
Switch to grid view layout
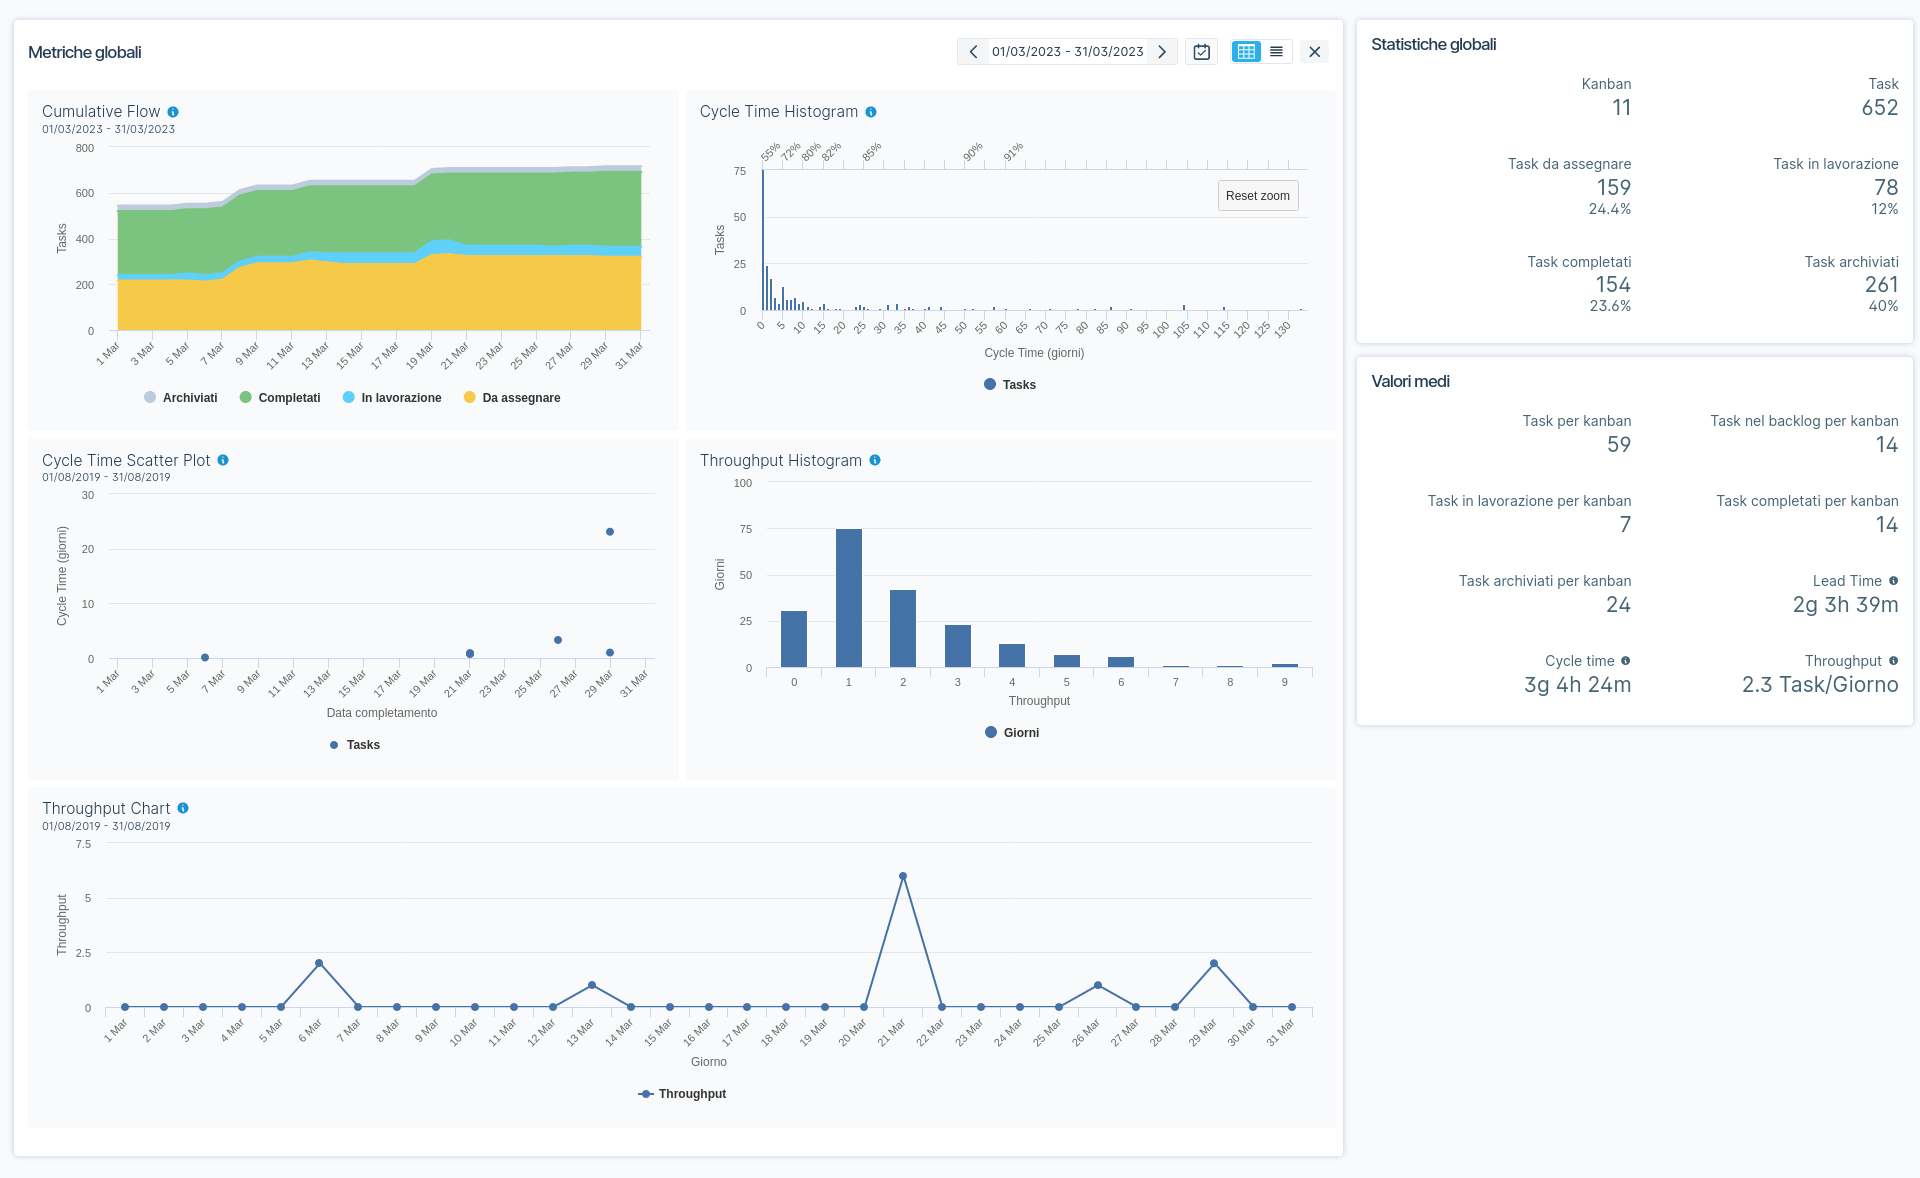[1246, 52]
